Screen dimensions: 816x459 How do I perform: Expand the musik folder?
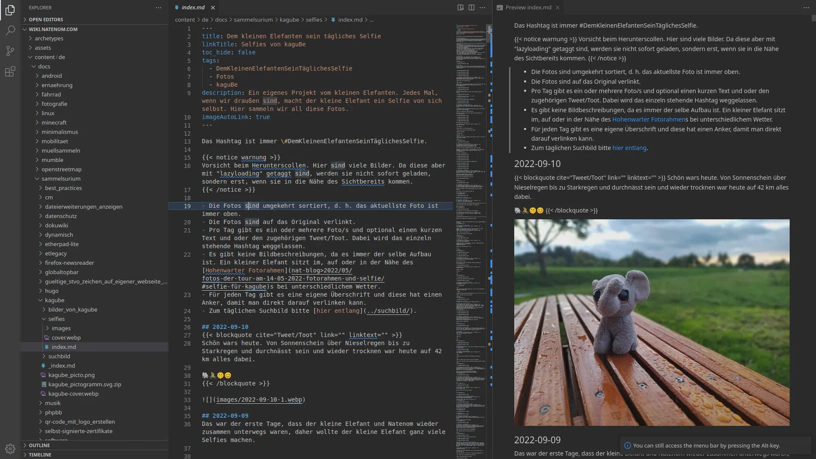[x=53, y=403]
